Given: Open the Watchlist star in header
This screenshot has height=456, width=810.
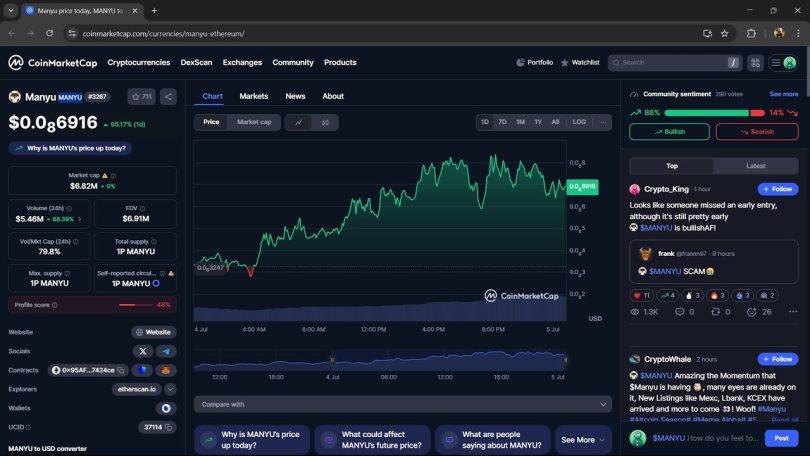Looking at the screenshot, I should tap(565, 62).
